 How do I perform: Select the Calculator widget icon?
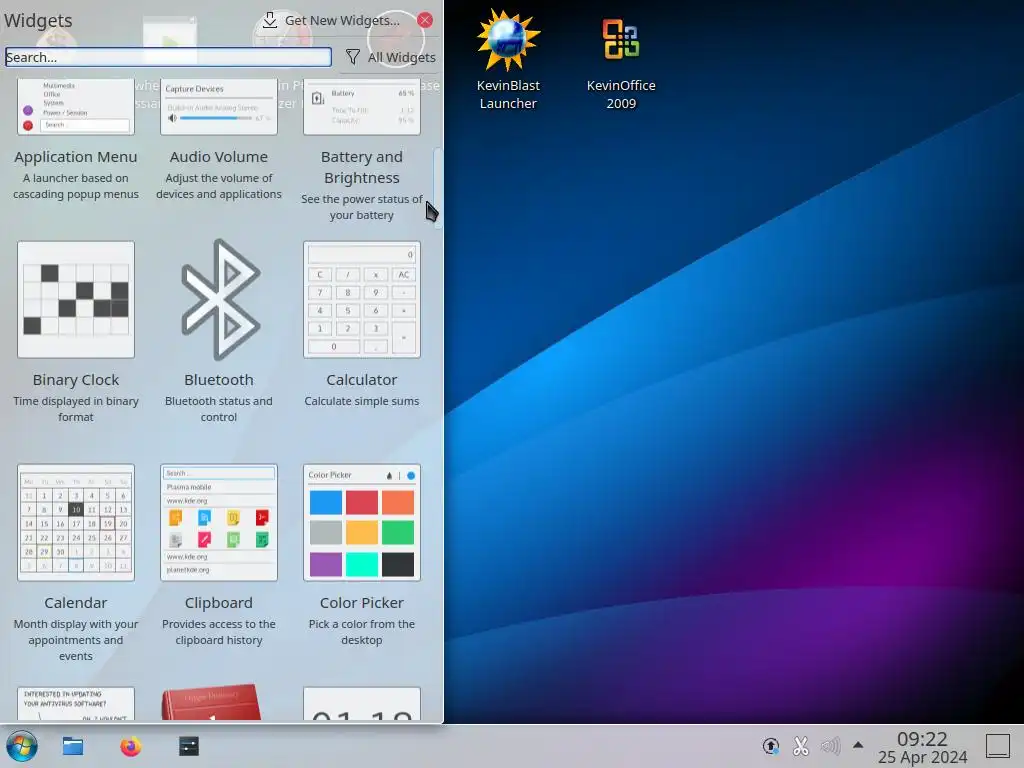362,300
